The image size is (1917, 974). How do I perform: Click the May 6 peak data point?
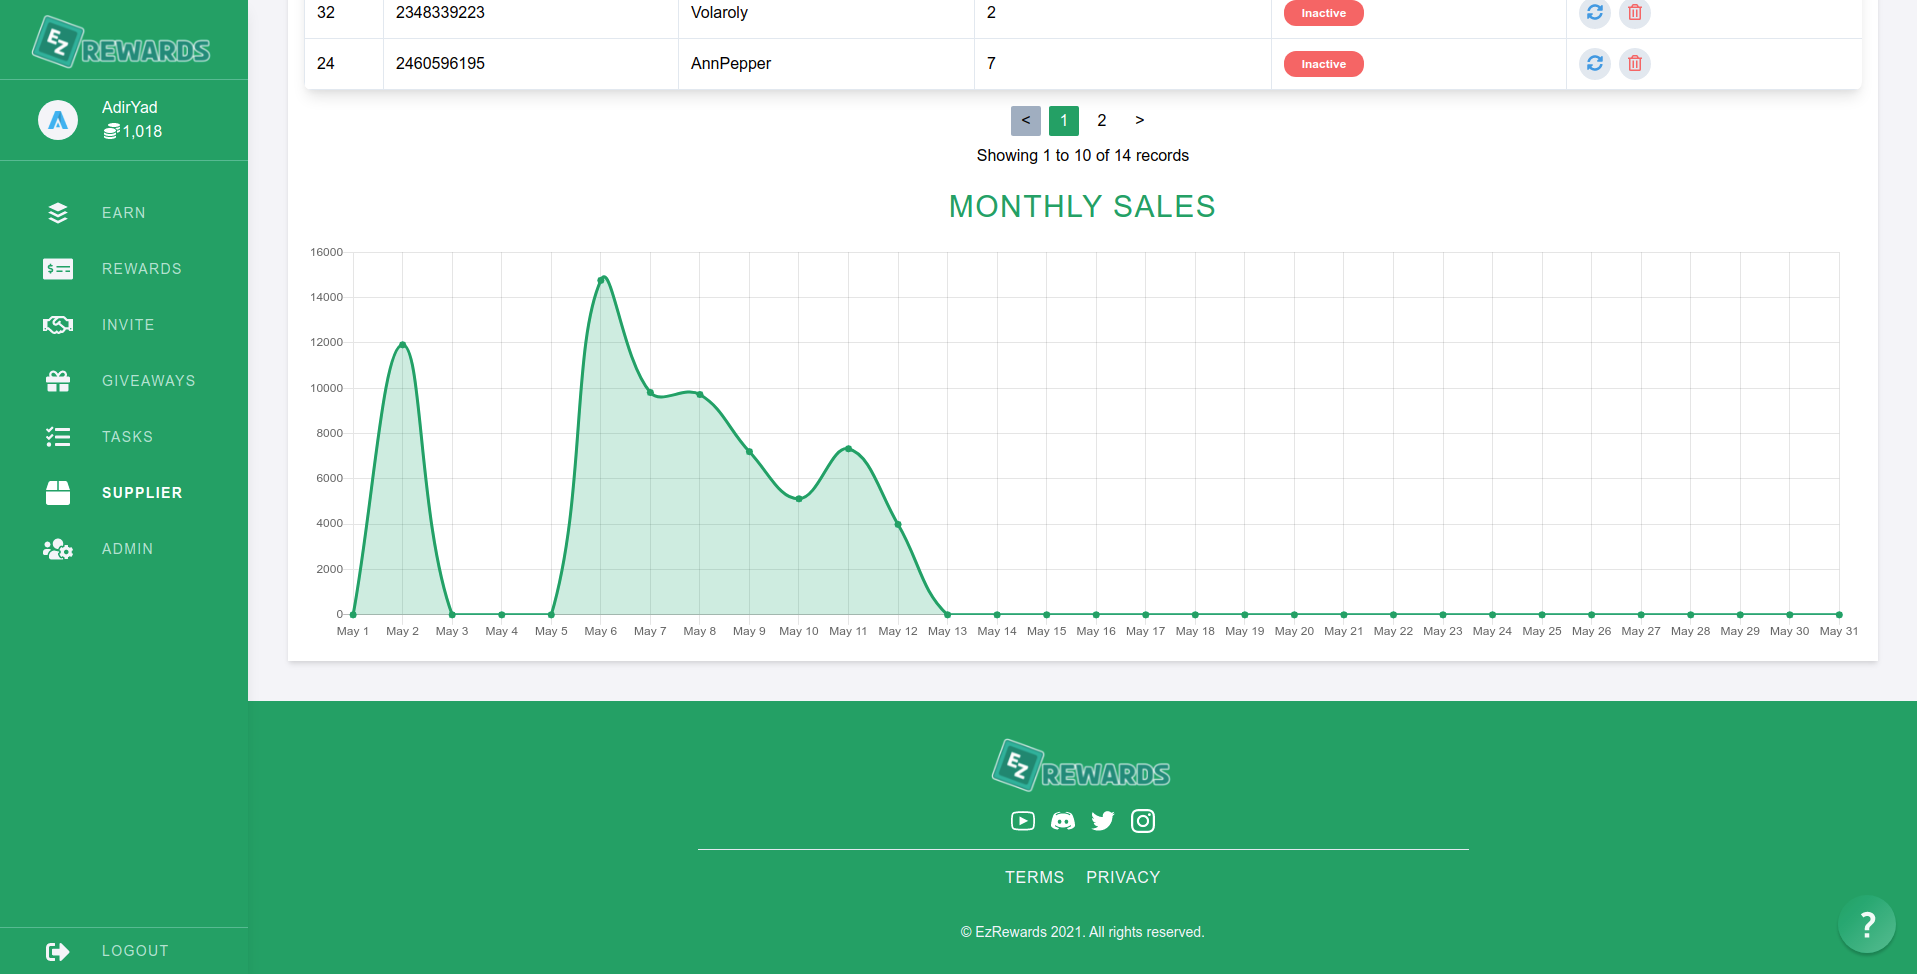[x=601, y=280]
